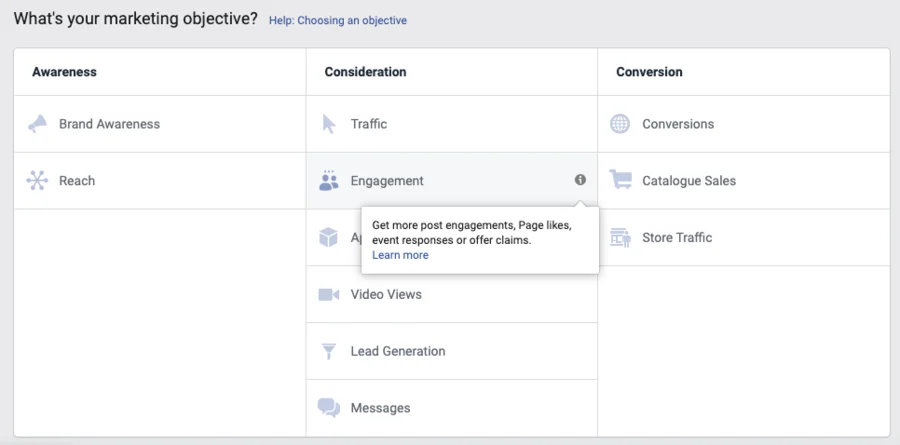Click the Awareness column header
This screenshot has width=900, height=445.
(x=64, y=72)
